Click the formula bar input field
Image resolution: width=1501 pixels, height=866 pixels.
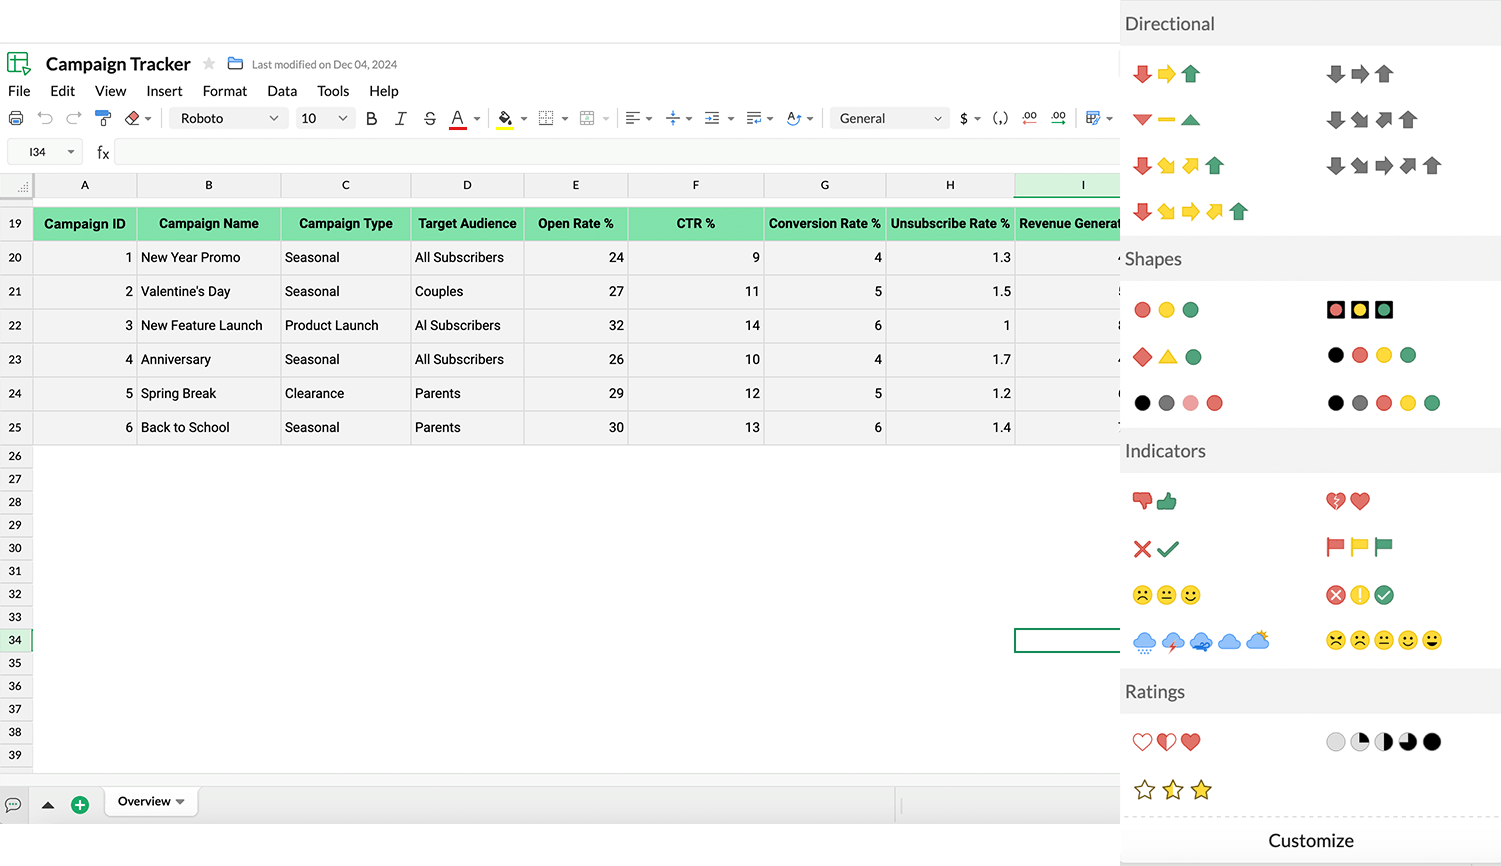click(x=600, y=152)
